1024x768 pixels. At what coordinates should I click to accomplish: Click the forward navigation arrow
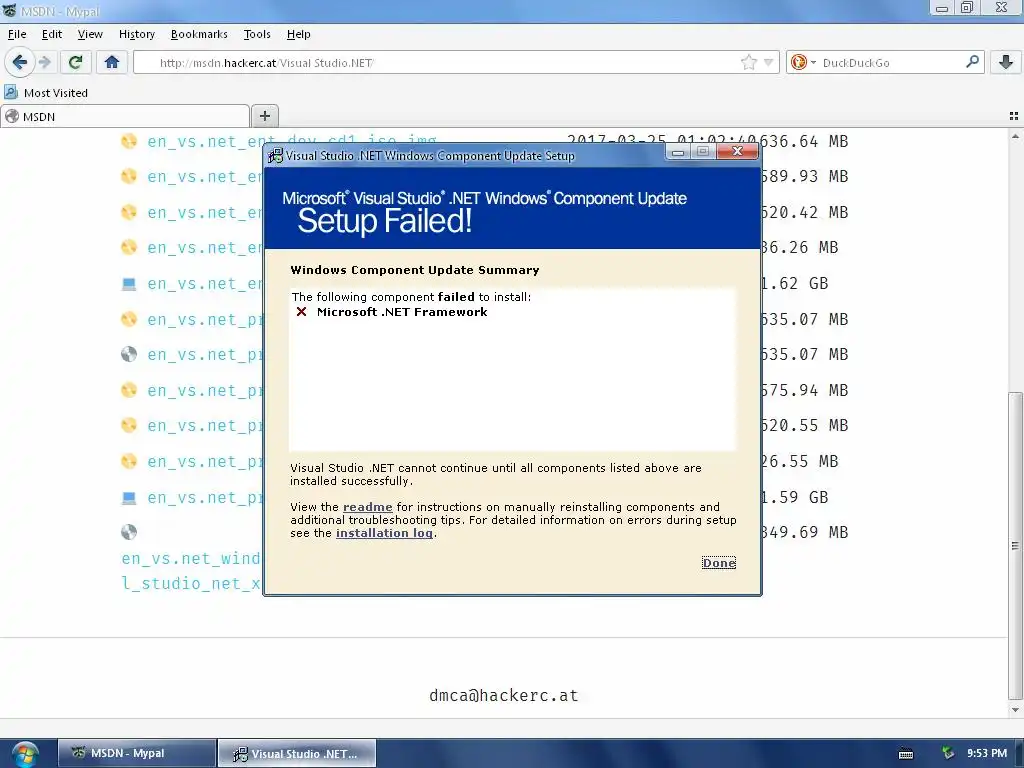coord(44,62)
